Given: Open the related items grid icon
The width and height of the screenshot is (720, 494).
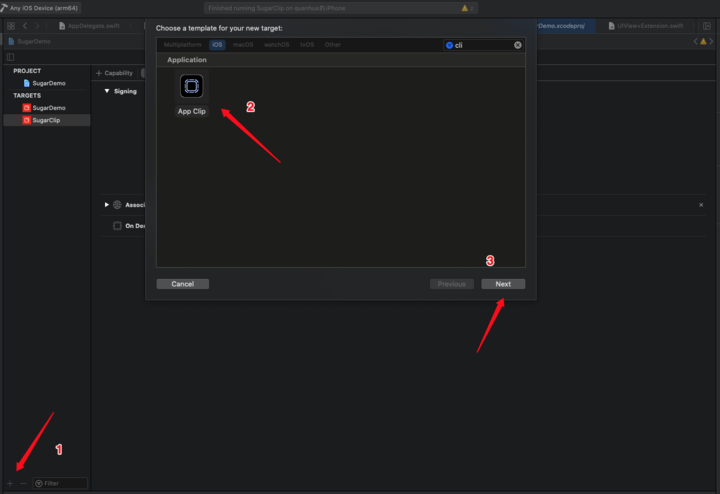Looking at the screenshot, I should 11,26.
